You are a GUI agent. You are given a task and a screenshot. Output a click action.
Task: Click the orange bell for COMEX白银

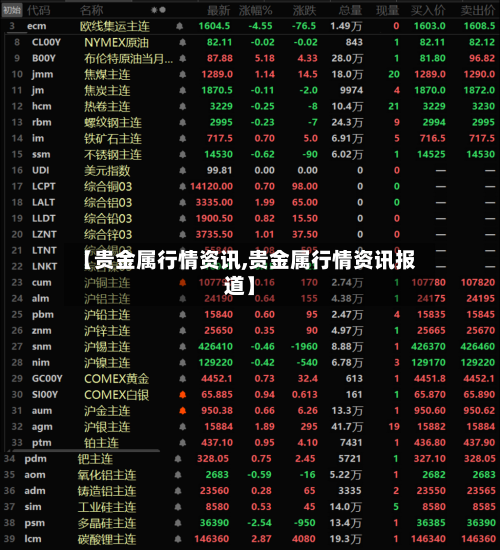point(182,395)
